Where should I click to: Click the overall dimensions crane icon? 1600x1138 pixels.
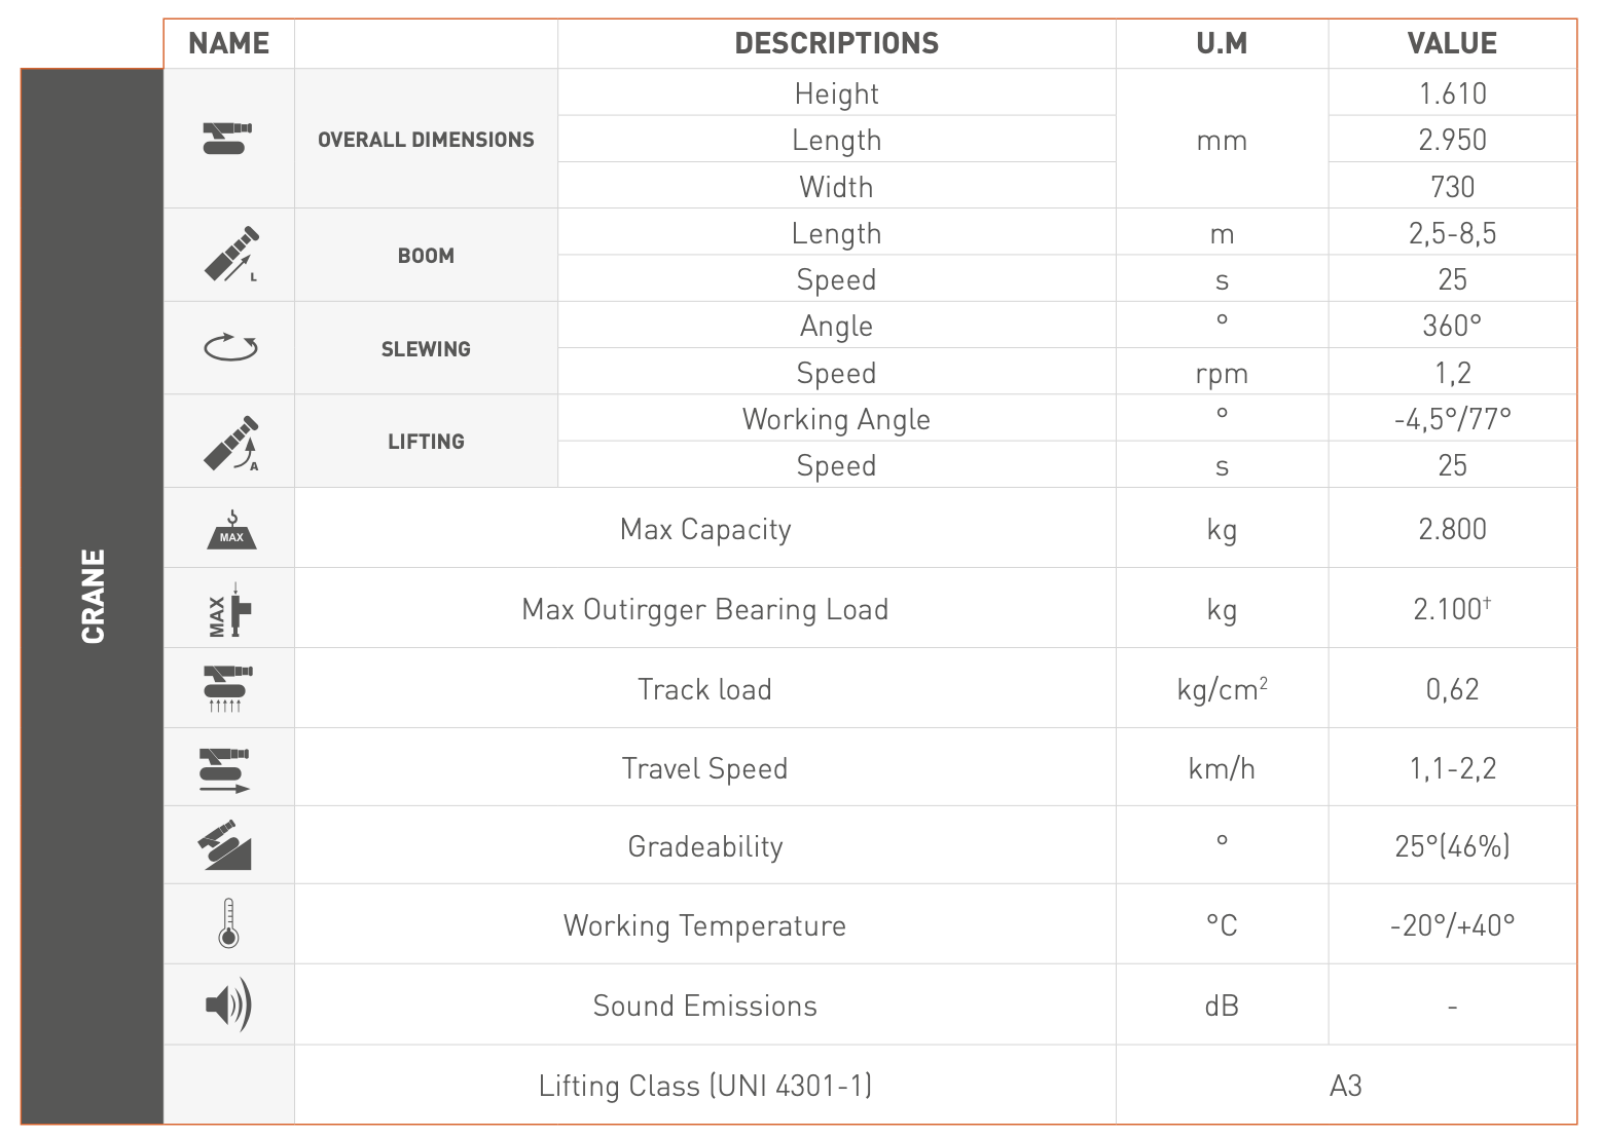pos(228,139)
